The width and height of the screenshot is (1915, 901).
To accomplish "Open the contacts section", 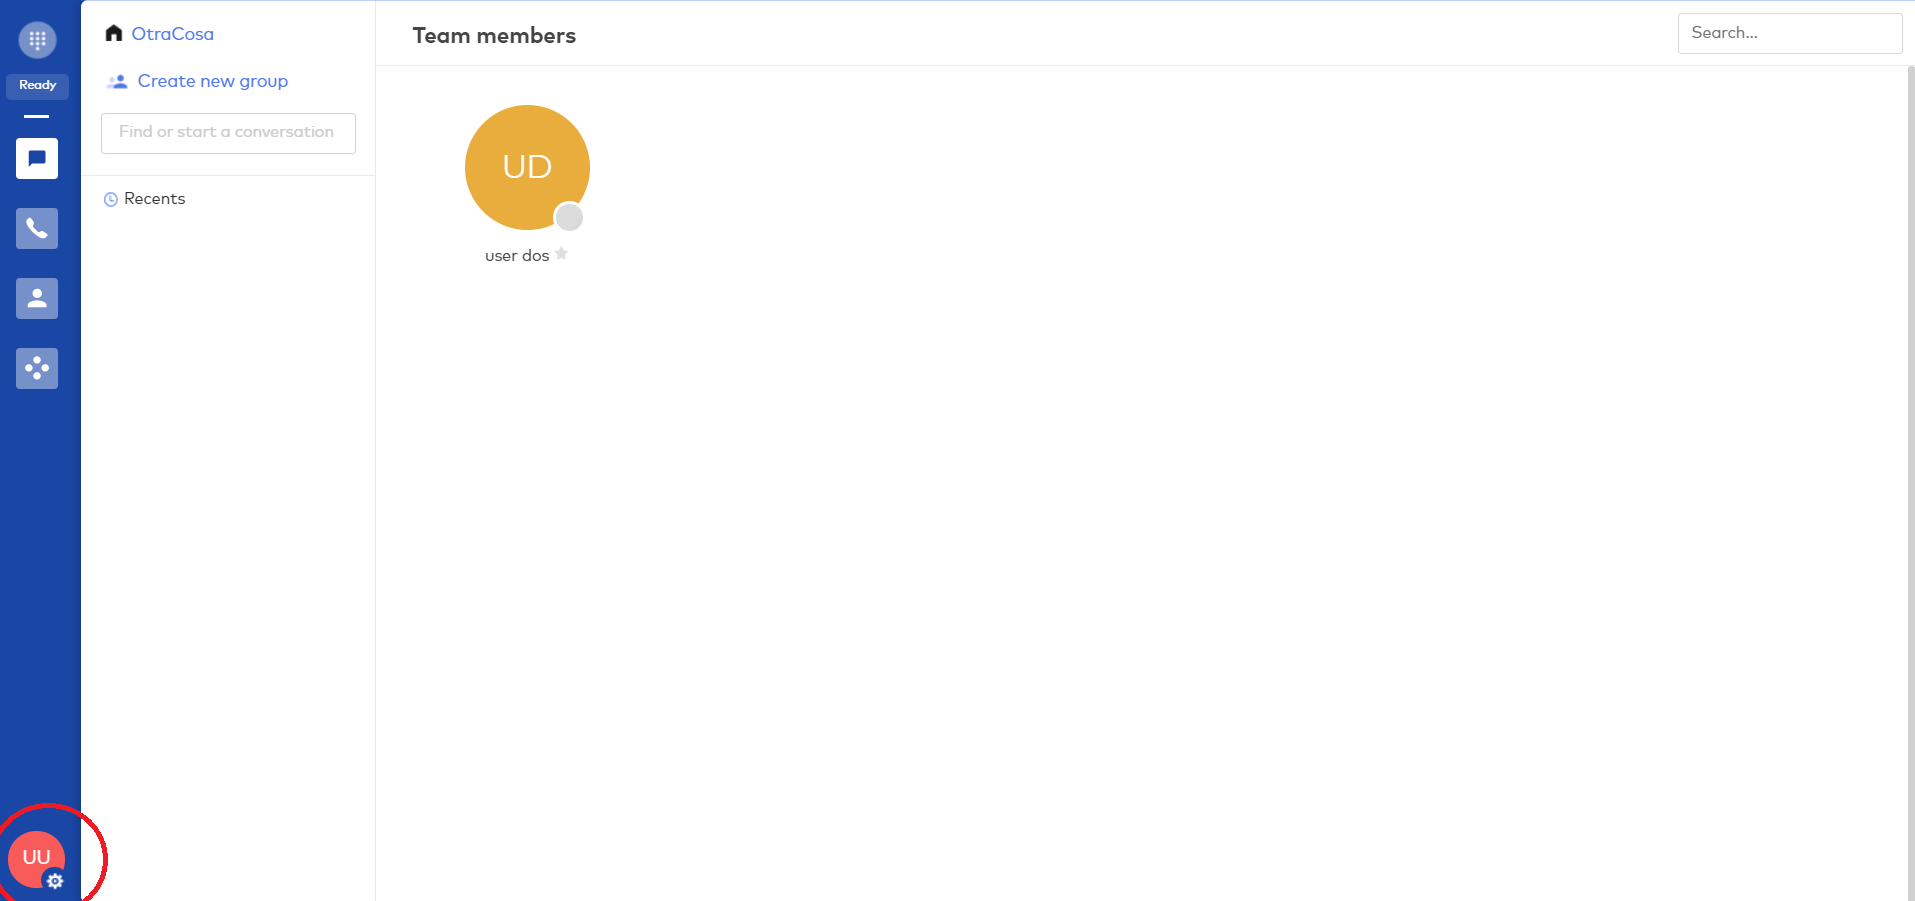I will (37, 298).
